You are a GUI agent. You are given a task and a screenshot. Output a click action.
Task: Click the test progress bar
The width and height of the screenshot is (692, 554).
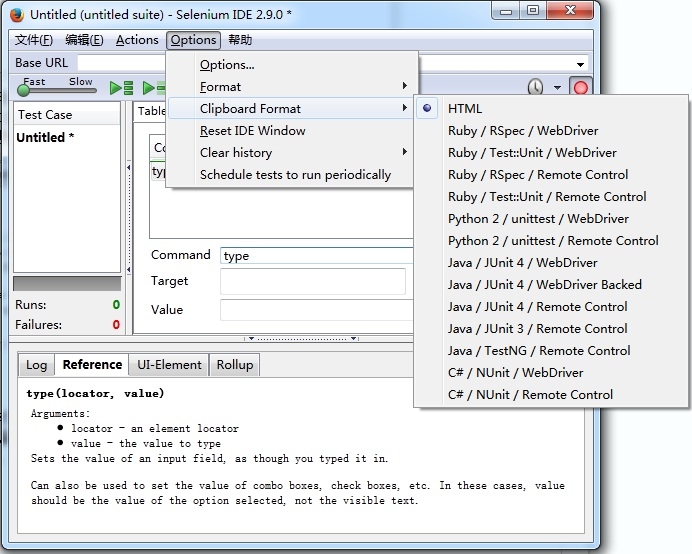click(x=67, y=283)
